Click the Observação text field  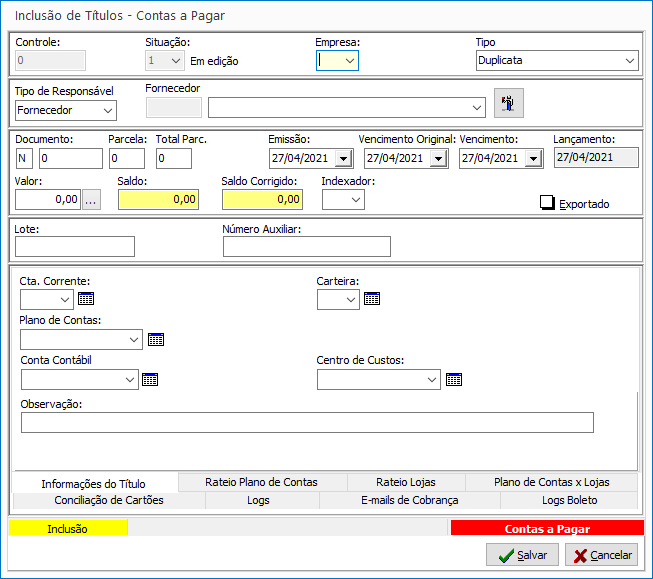click(307, 422)
